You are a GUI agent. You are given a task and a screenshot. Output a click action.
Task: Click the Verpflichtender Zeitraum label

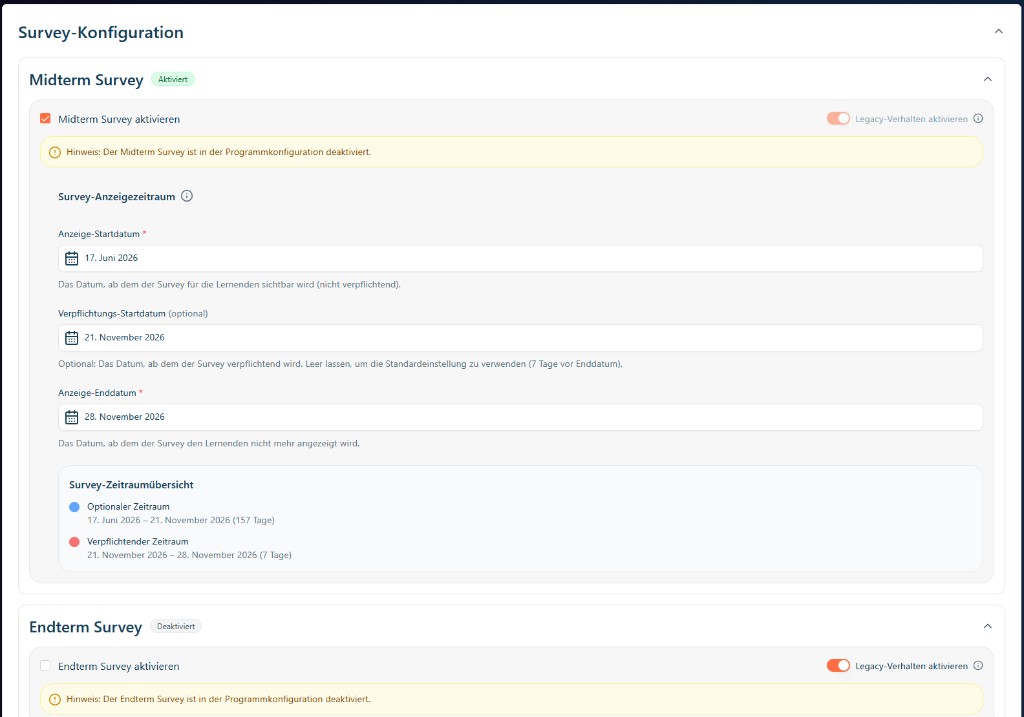(138, 541)
